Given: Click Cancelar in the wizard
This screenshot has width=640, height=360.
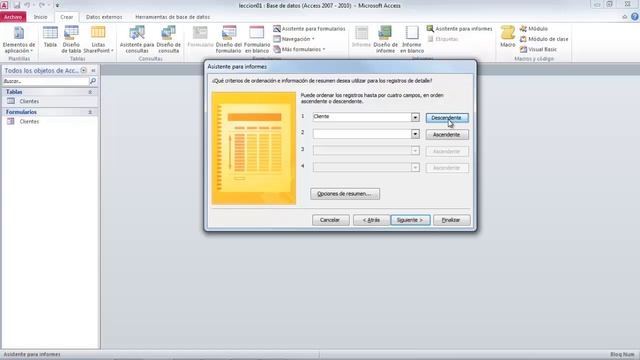Looking at the screenshot, I should [330, 220].
